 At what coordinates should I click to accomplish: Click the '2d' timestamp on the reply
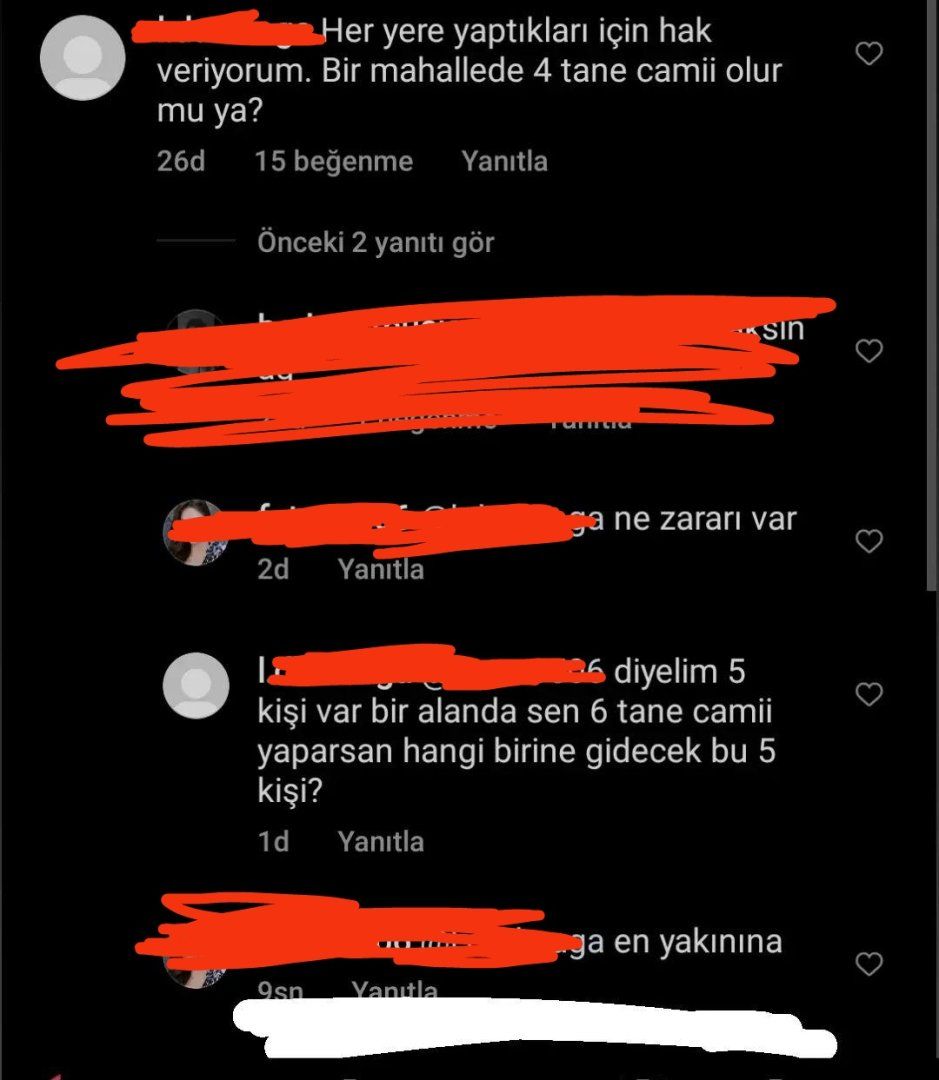coord(273,570)
